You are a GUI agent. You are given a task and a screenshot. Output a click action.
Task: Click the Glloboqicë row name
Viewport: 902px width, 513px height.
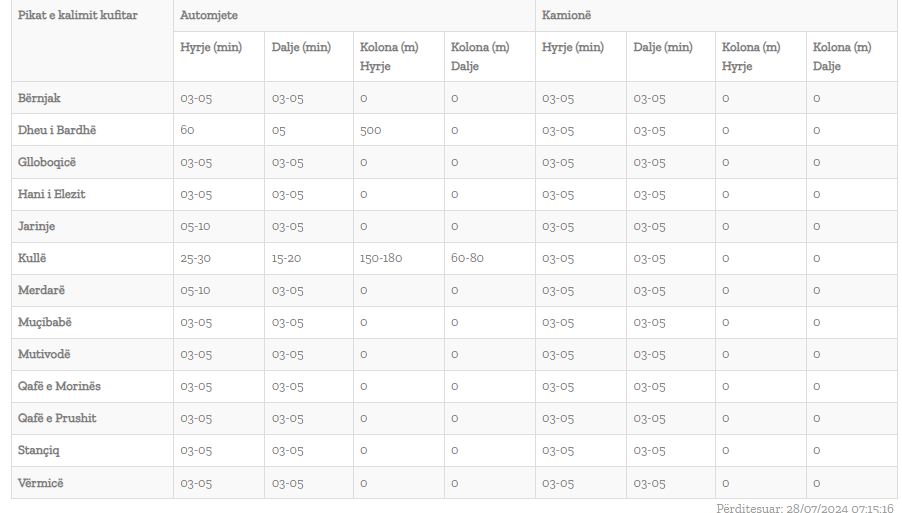coord(47,162)
